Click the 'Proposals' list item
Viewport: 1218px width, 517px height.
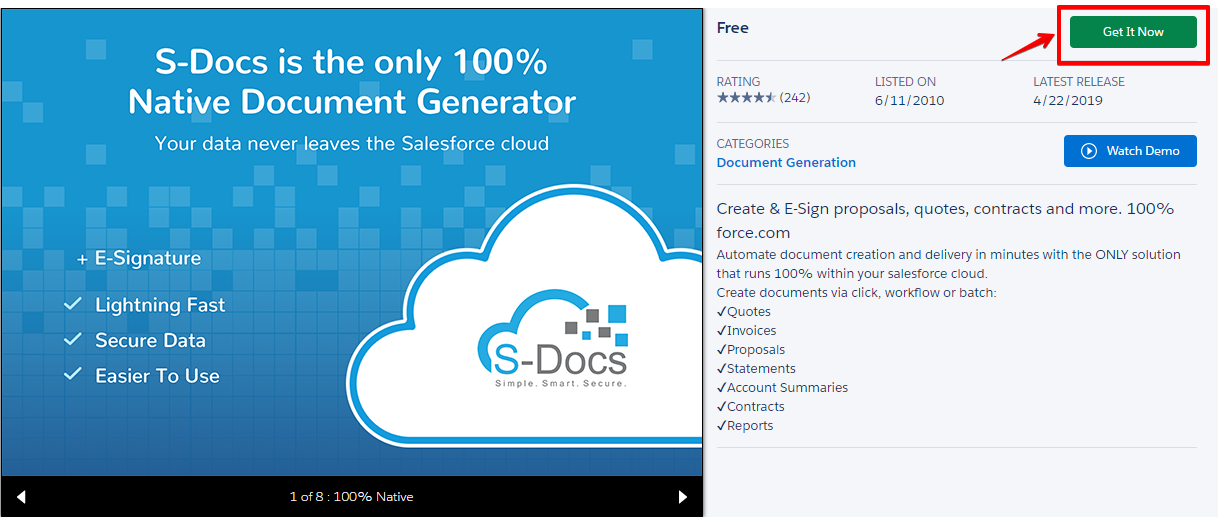(751, 350)
